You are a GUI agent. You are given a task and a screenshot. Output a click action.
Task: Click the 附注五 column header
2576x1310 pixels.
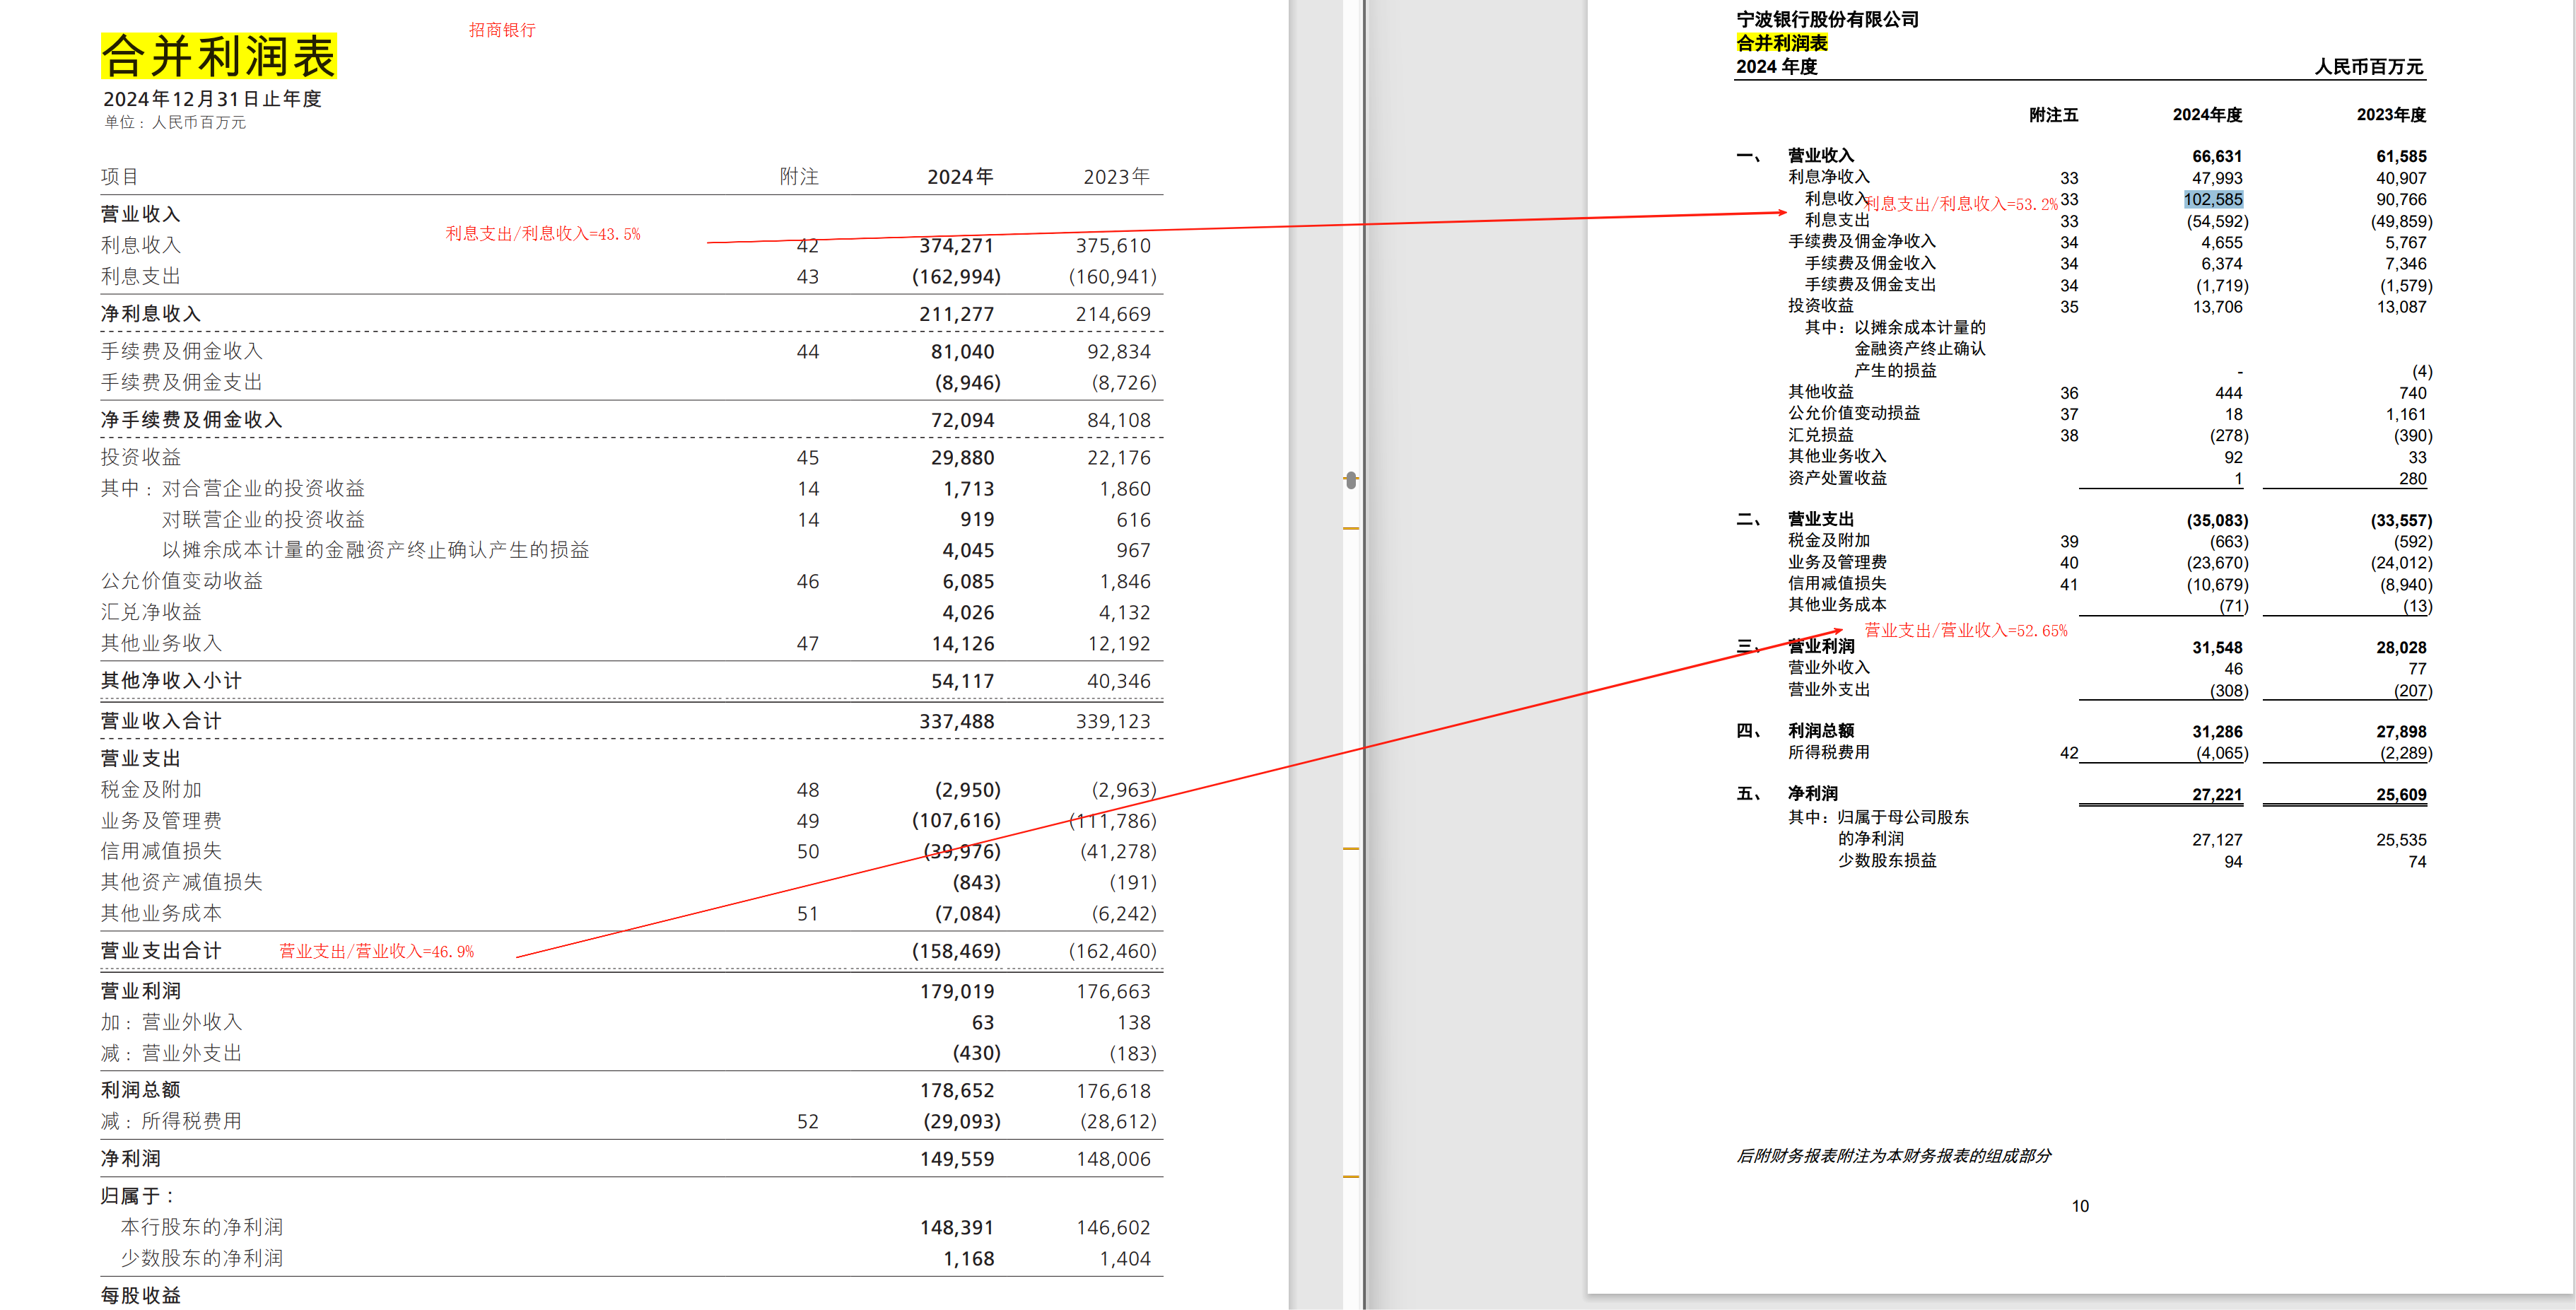coord(2053,115)
